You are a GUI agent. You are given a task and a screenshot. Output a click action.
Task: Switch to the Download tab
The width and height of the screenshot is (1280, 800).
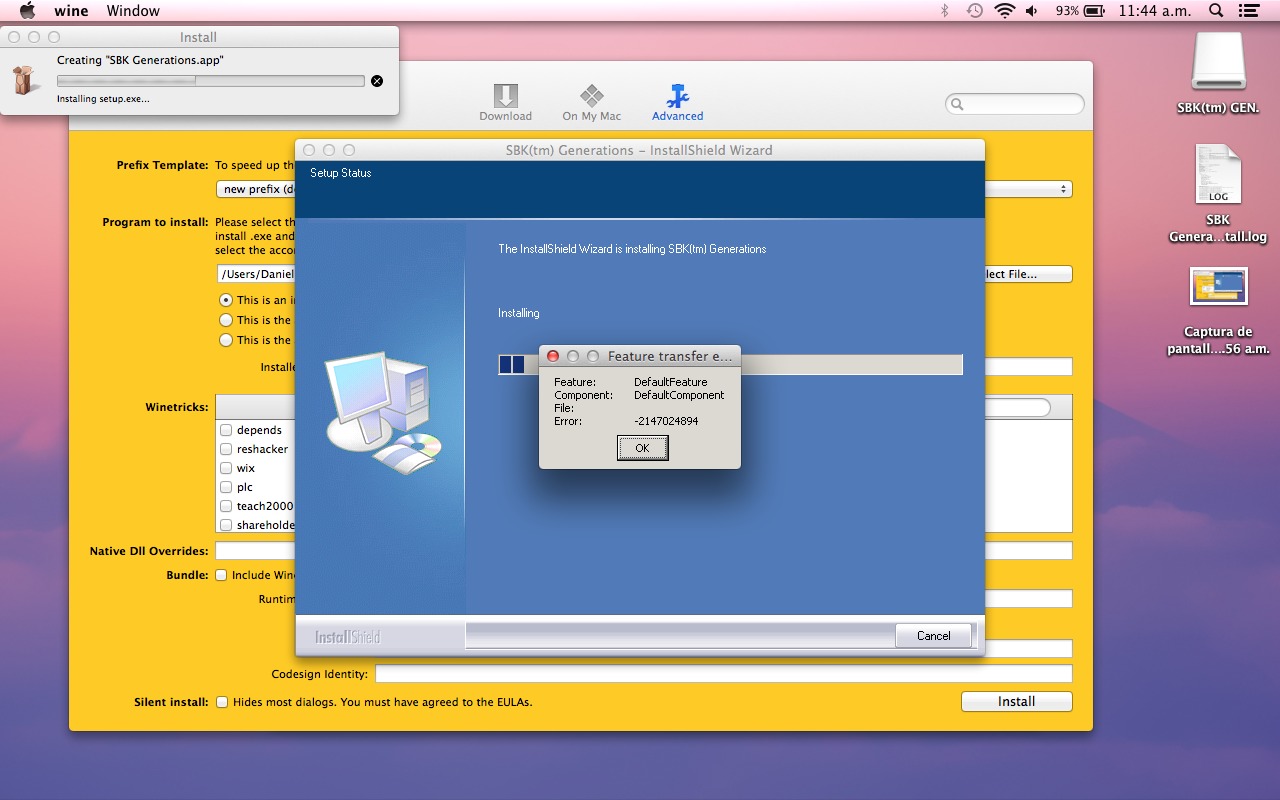click(x=505, y=102)
